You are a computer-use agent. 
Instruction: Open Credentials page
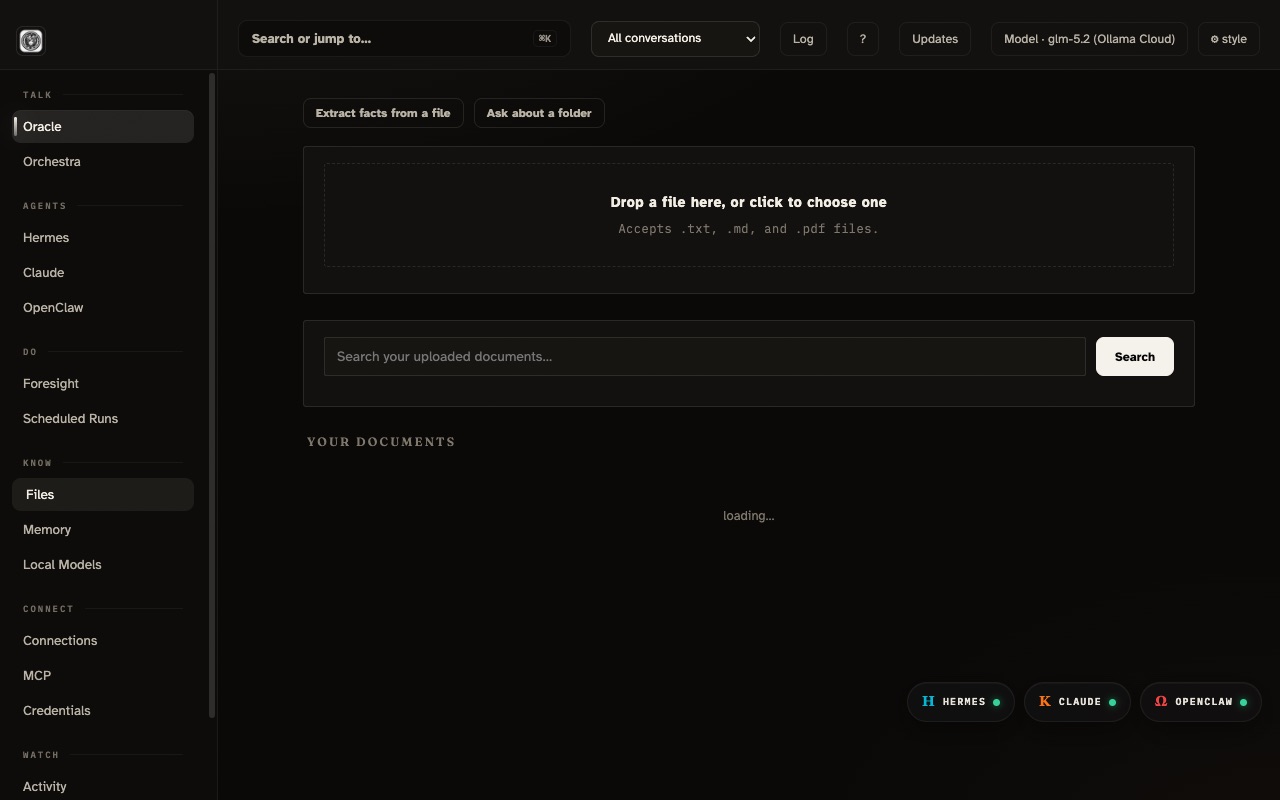tap(103, 711)
